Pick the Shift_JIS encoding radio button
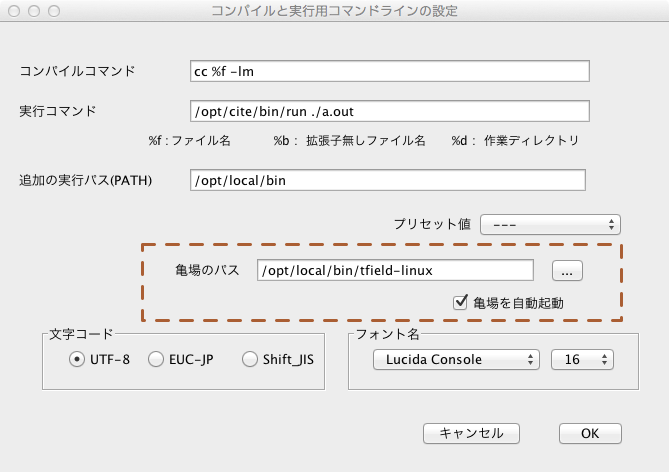 point(250,360)
